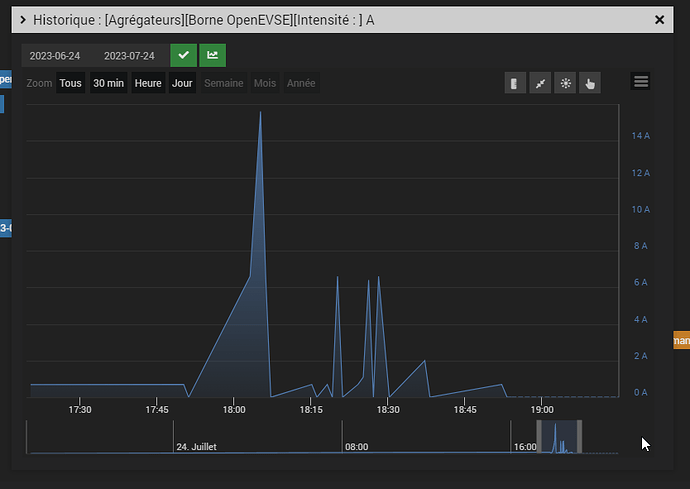
Task: Click the 18:00 x-axis label
Action: click(x=234, y=409)
